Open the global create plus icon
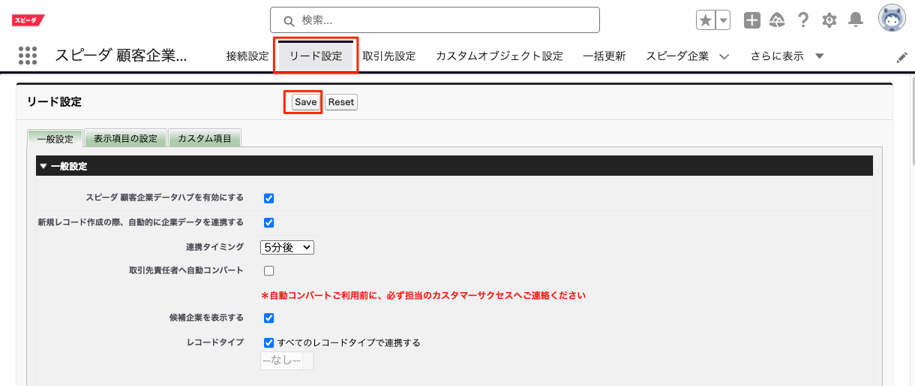Screen dimensions: 915x386 [752, 20]
